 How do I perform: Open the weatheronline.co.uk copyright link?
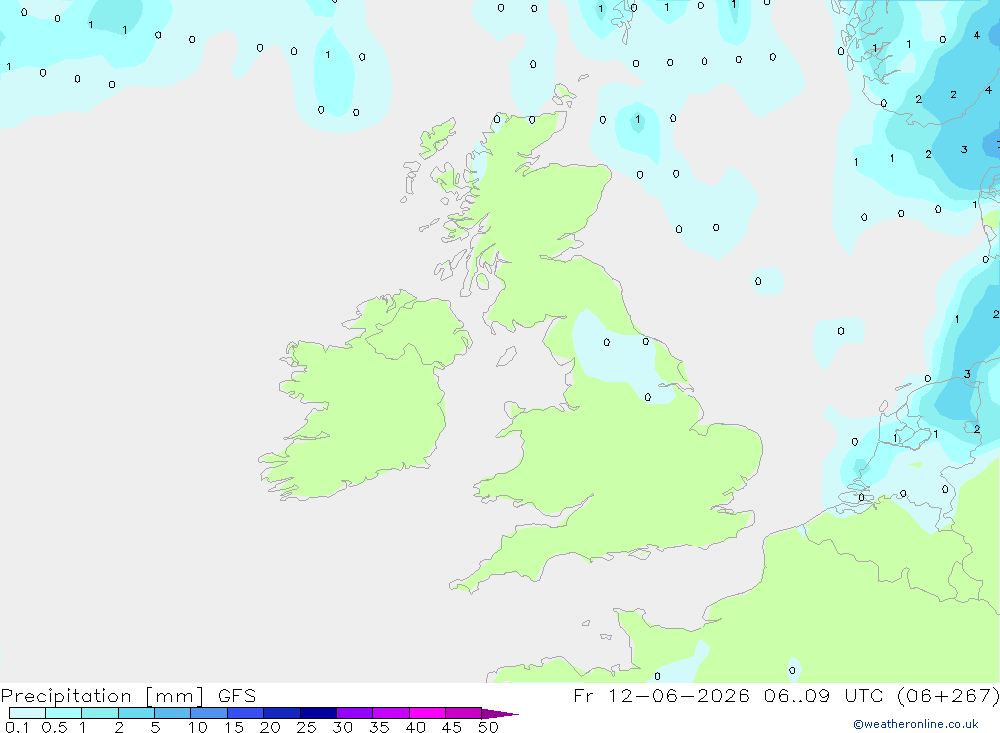[916, 724]
